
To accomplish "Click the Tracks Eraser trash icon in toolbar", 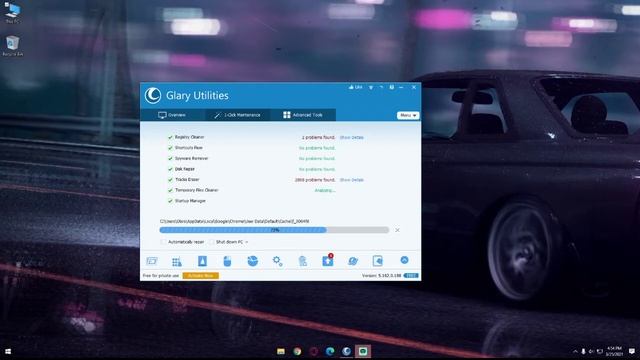I will (302, 261).
